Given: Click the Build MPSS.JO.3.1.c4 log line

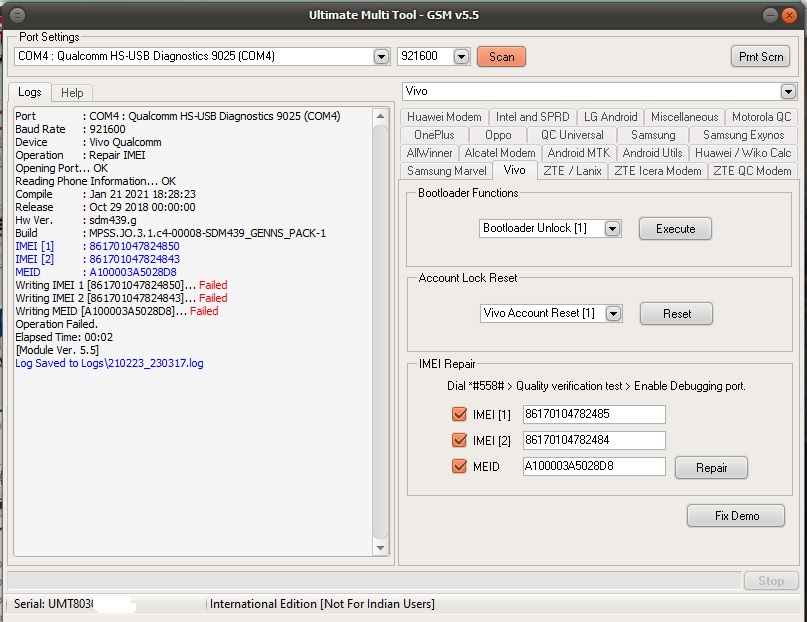Looking at the screenshot, I should tap(170, 233).
